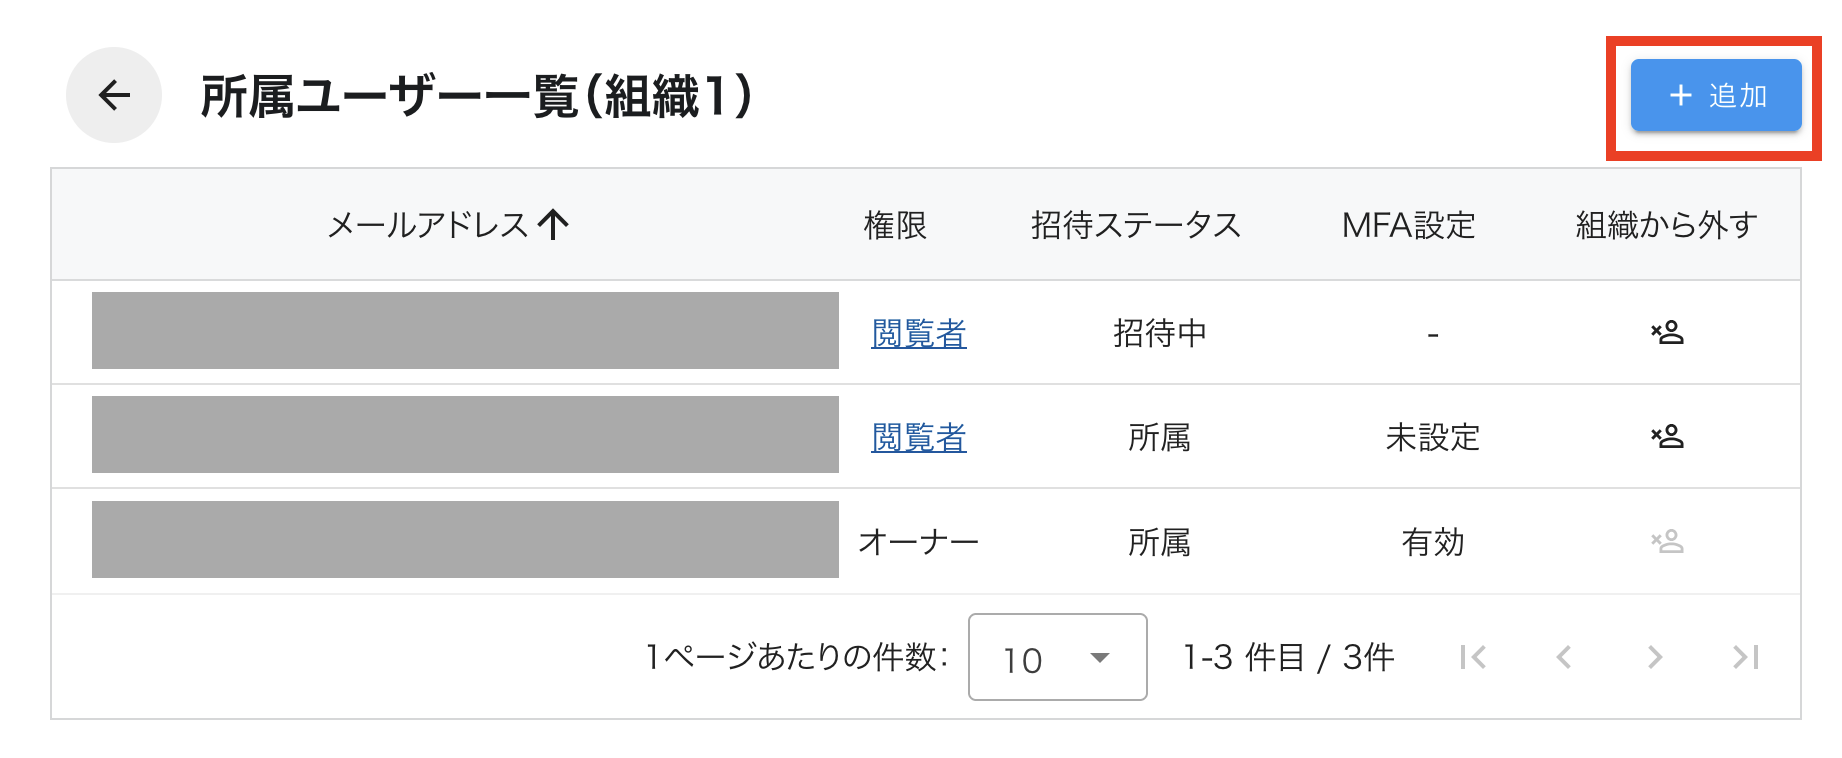Open 閲覧者 role link for the invited user

[918, 333]
